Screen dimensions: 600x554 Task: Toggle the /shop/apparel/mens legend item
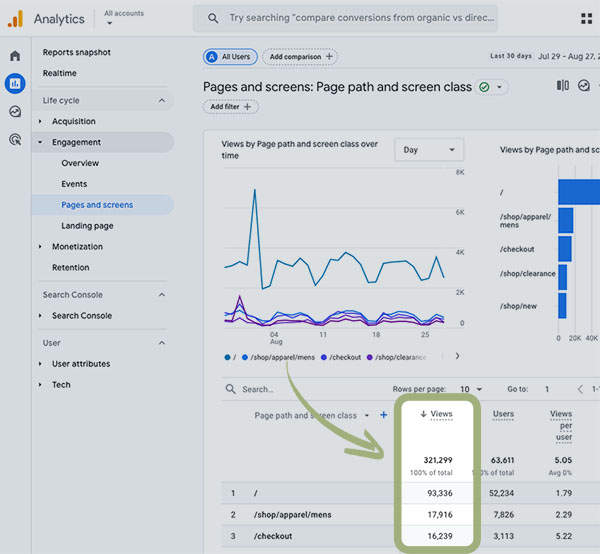[x=282, y=357]
